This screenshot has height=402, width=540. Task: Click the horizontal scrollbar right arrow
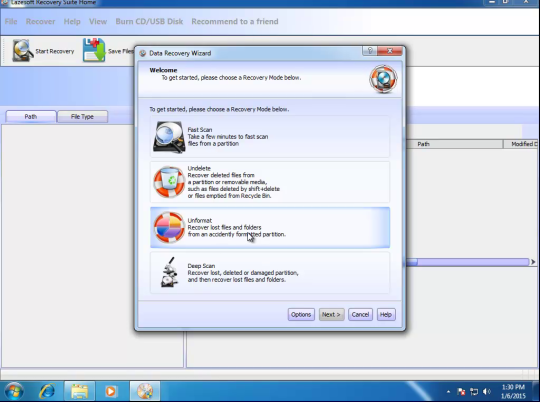(533, 262)
